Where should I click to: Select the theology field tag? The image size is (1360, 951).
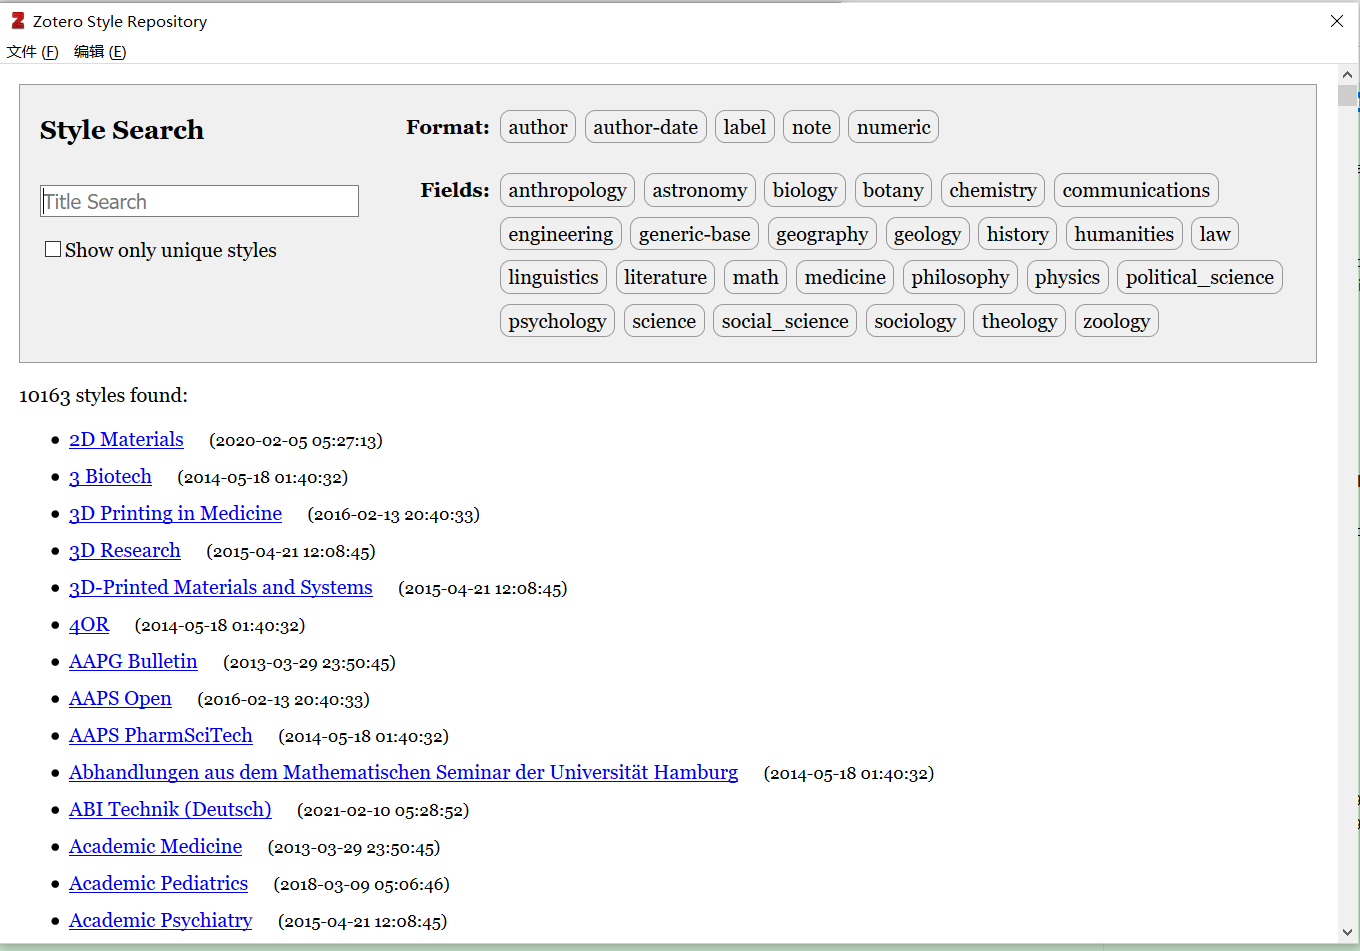(1019, 321)
